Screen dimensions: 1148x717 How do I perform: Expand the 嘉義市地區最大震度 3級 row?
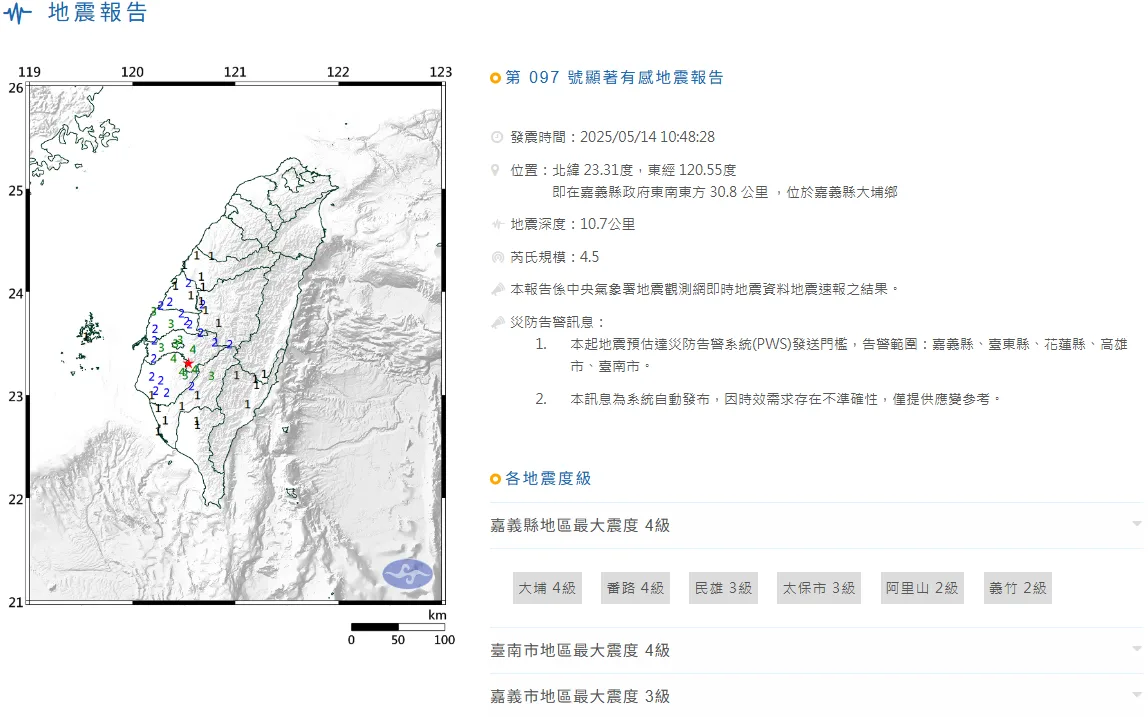click(1136, 696)
